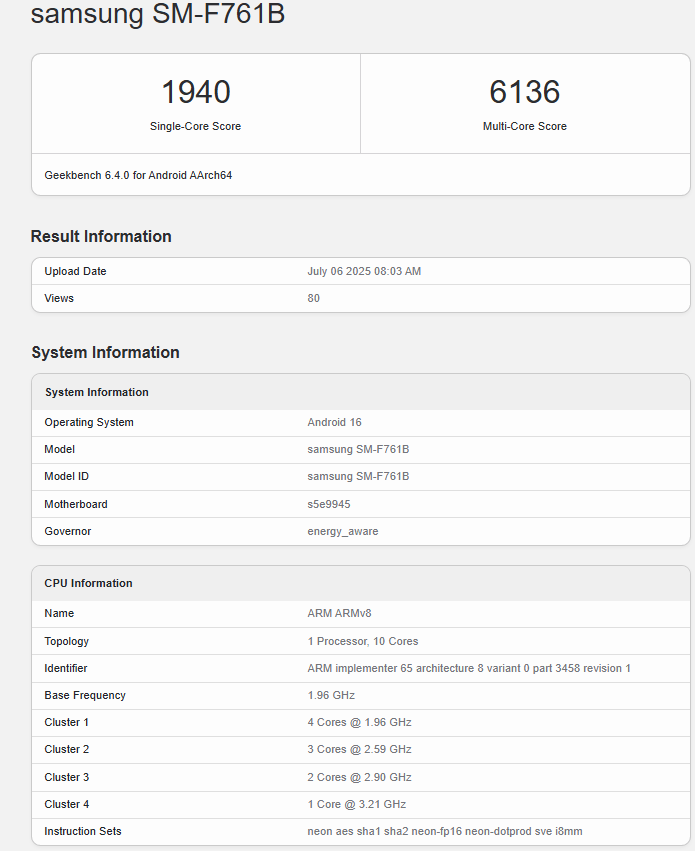Click the Multi-Core Score label

coord(525,126)
